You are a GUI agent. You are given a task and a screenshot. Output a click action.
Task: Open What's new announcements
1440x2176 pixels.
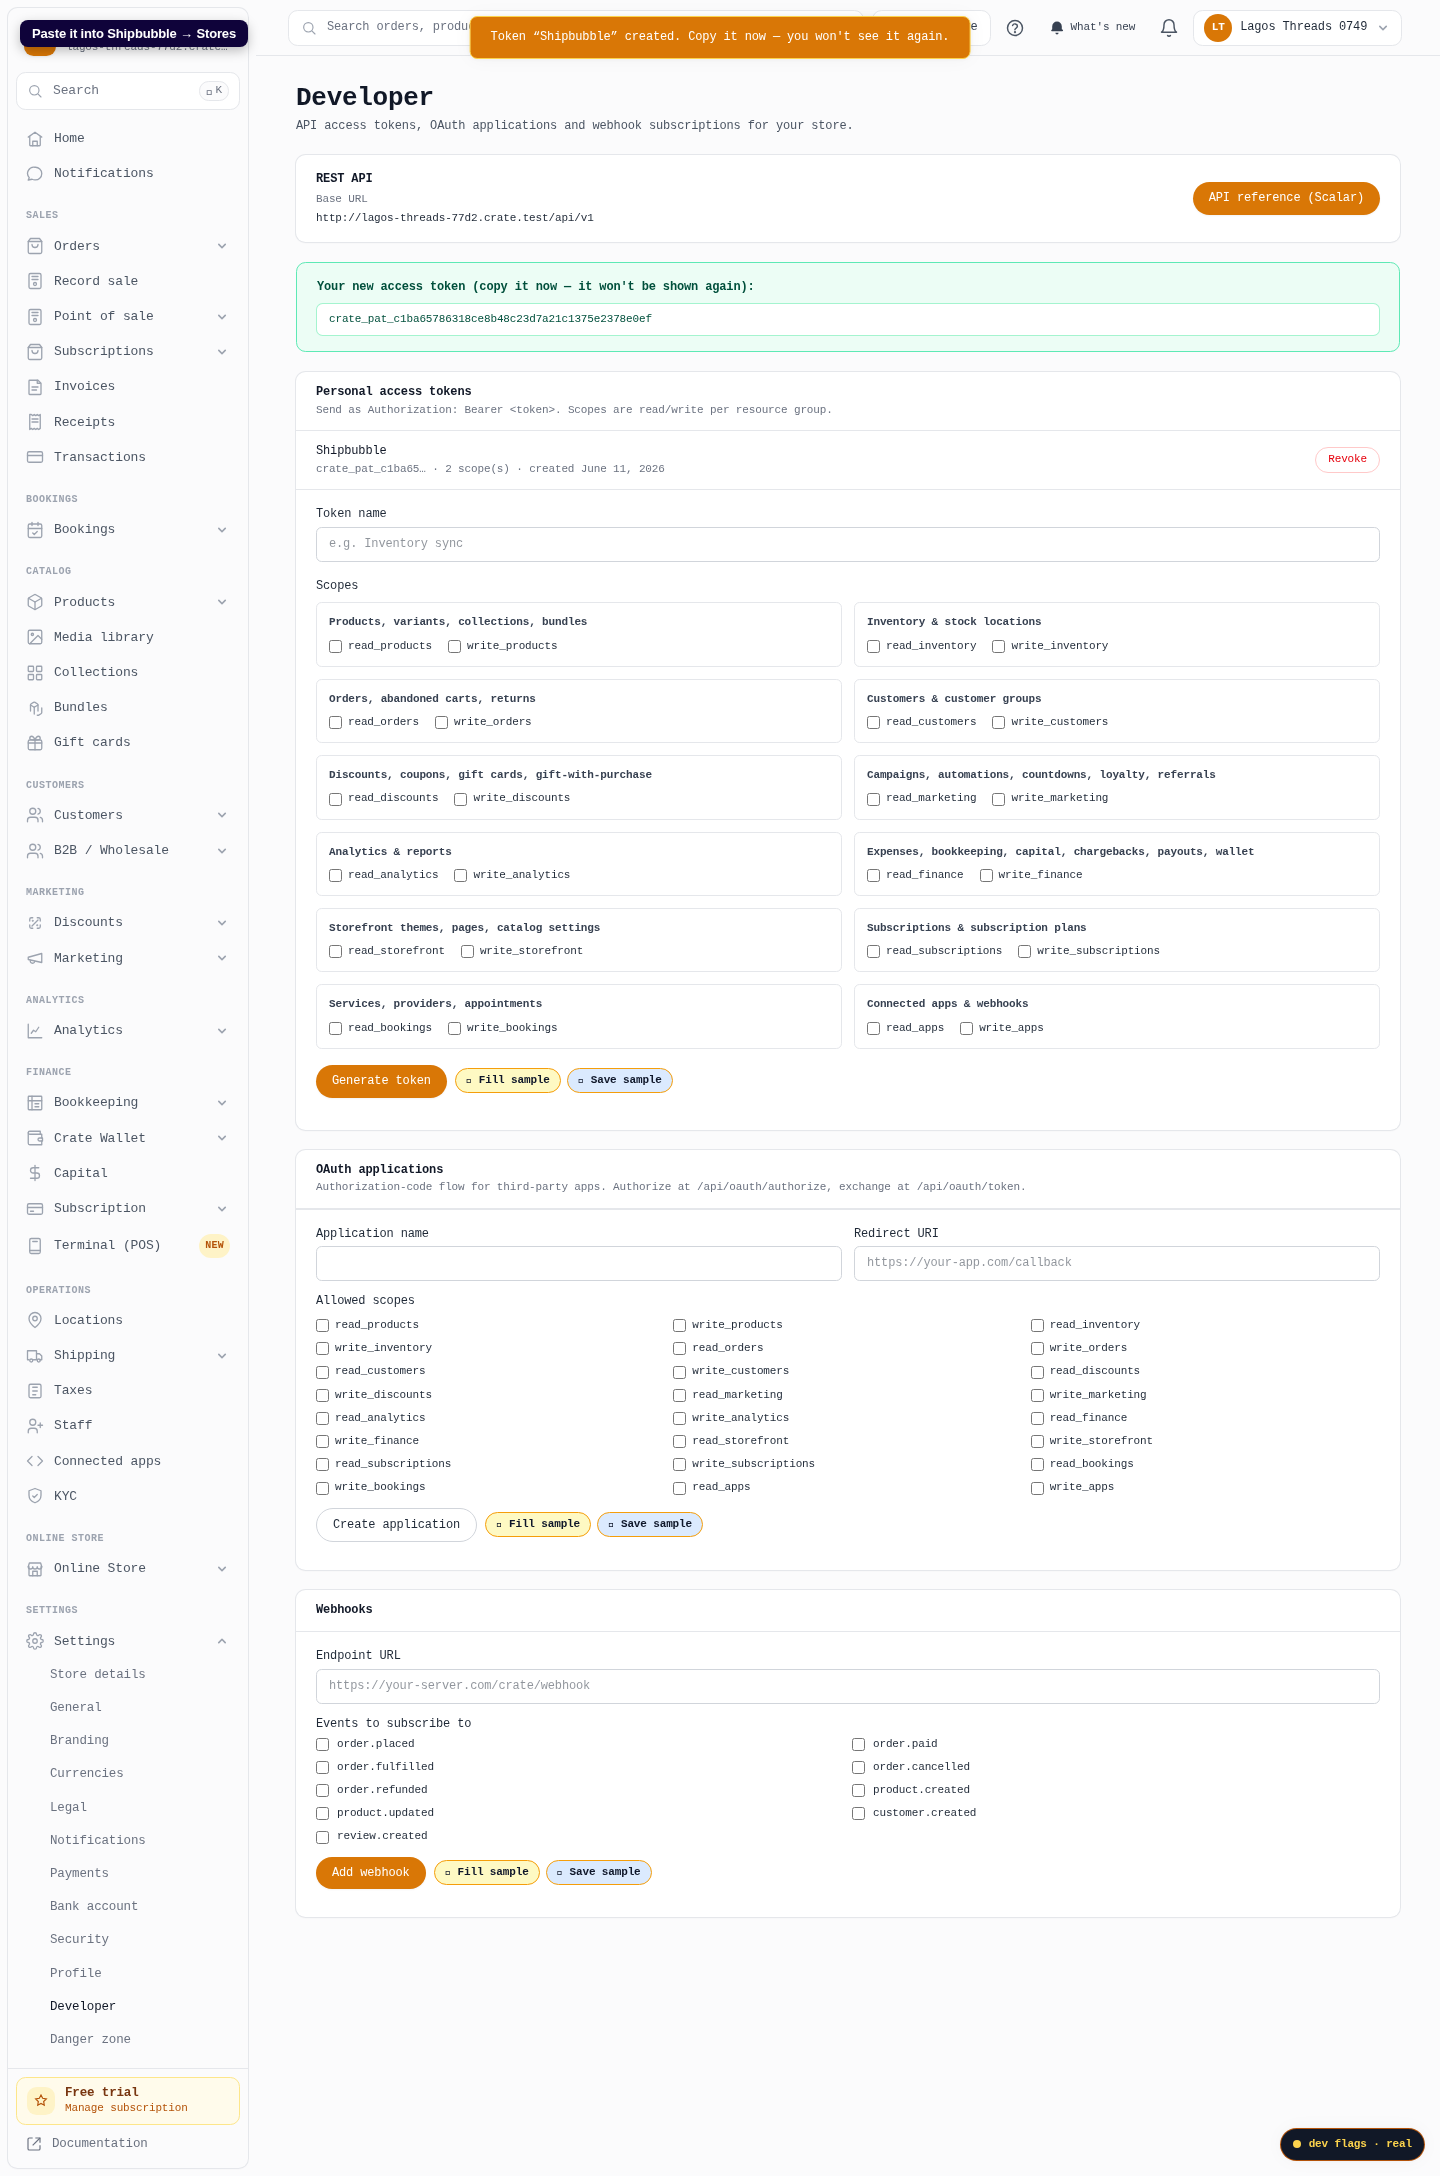[1093, 28]
